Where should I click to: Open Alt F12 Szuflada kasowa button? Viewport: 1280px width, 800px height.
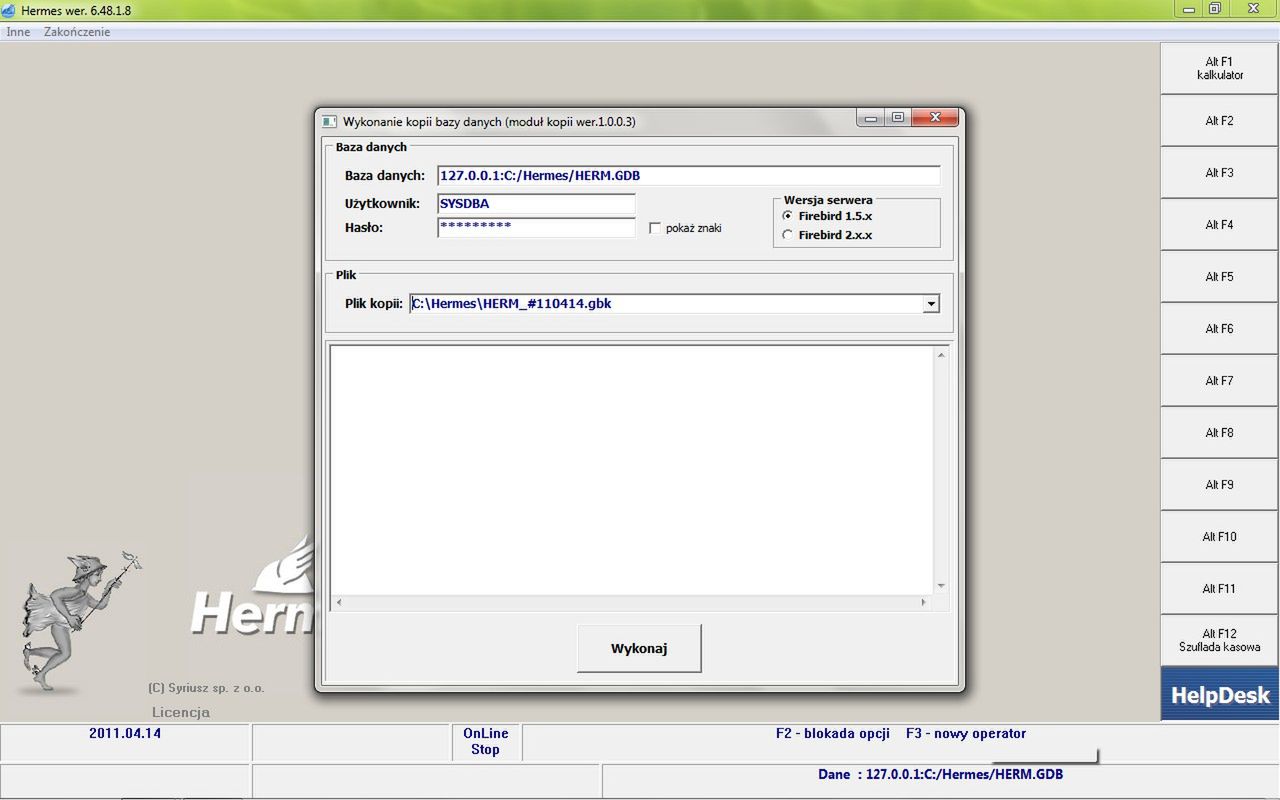1220,640
